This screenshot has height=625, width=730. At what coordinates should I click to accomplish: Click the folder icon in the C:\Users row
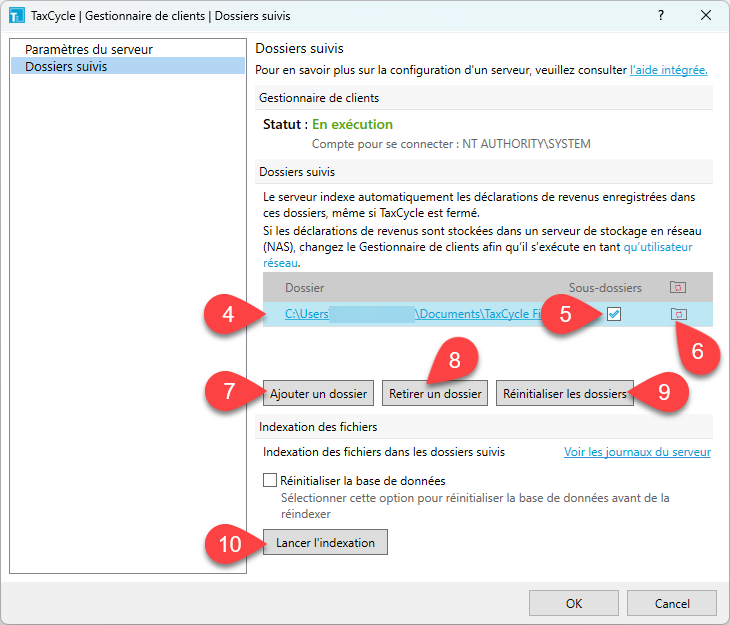[x=678, y=314]
